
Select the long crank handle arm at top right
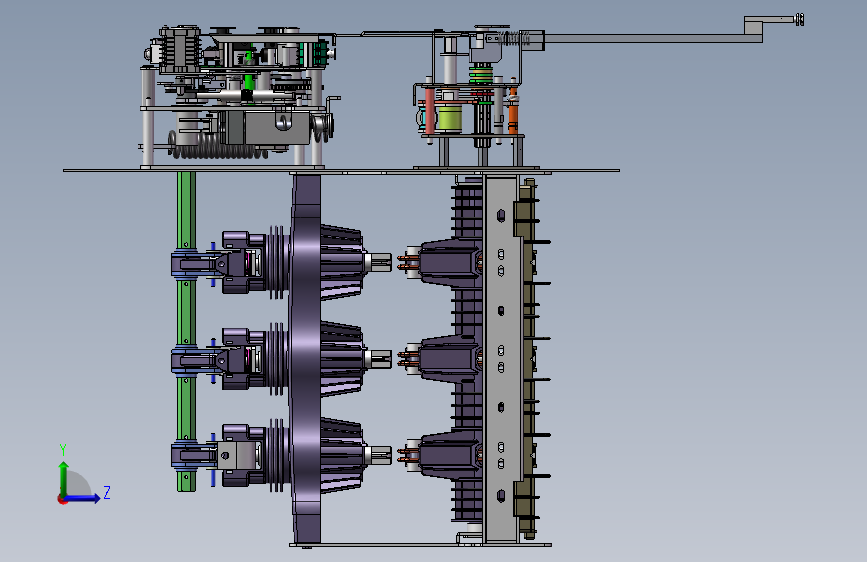pyautogui.click(x=652, y=37)
